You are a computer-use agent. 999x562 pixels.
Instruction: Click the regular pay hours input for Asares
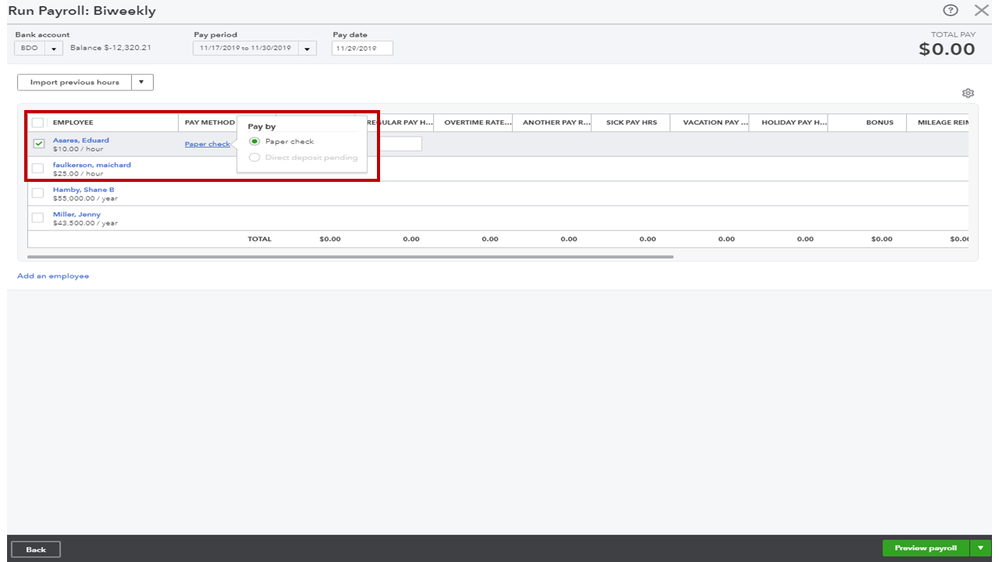400,144
